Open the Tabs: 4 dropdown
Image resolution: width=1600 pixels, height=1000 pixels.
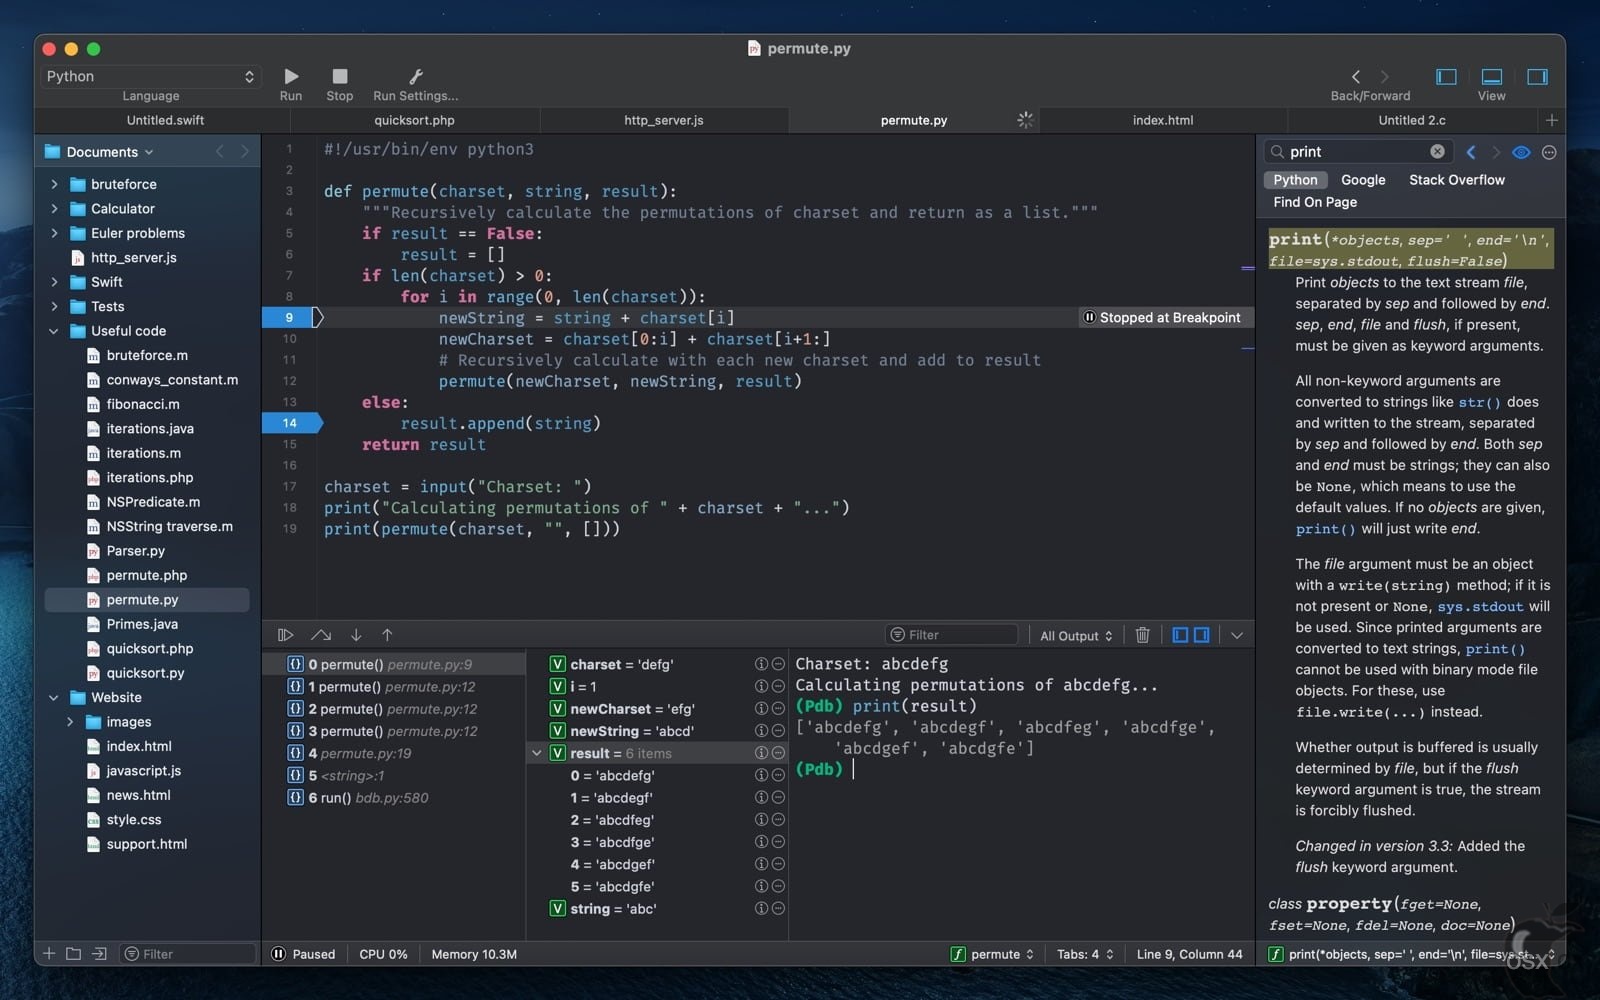(1085, 954)
